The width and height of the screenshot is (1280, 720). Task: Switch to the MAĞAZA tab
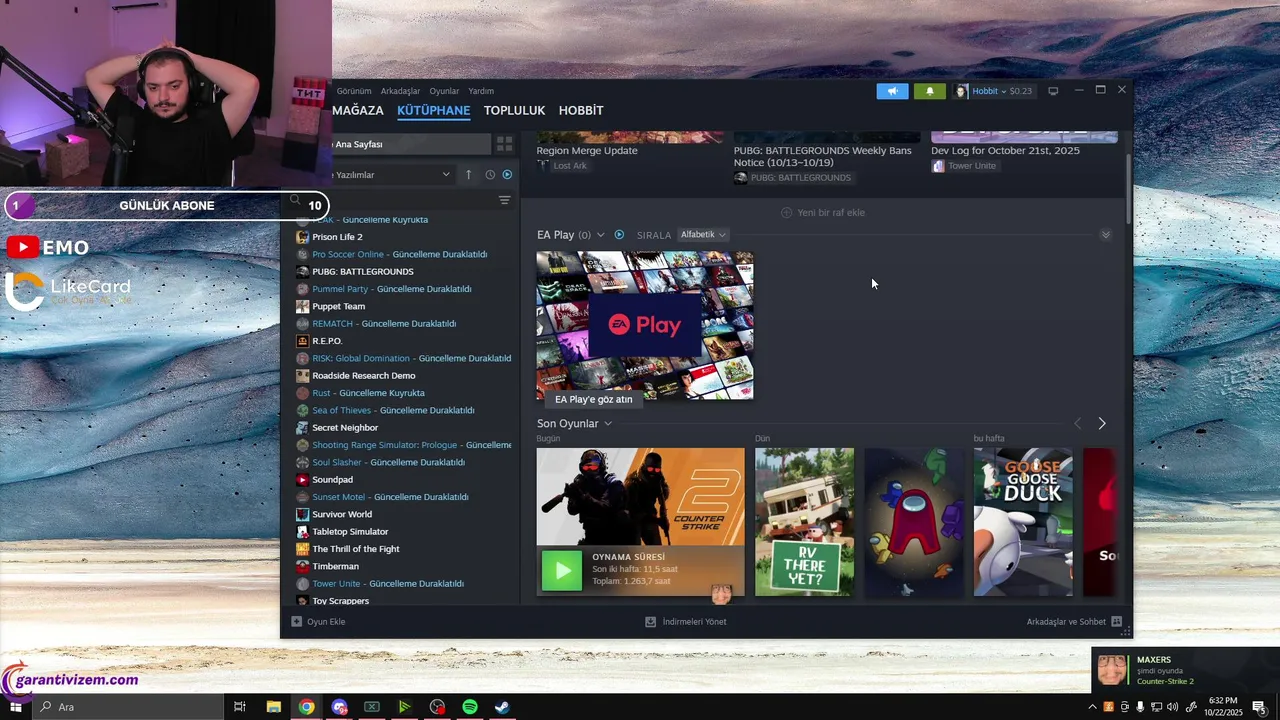point(357,111)
